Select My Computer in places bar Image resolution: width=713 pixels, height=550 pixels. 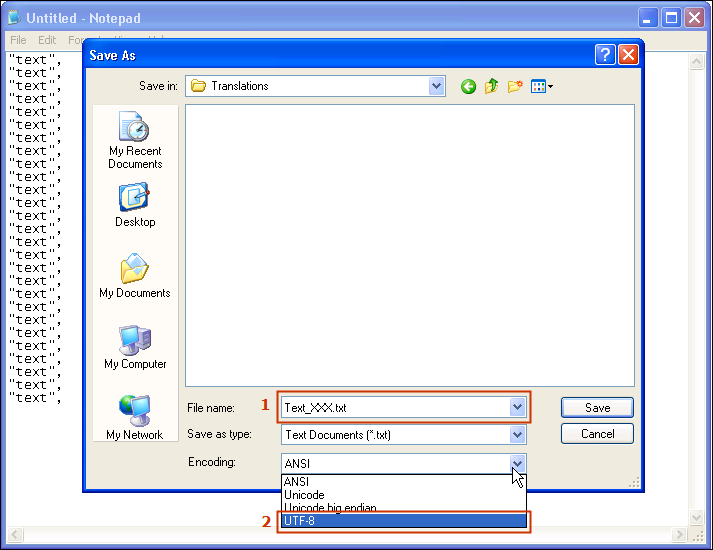(135, 348)
